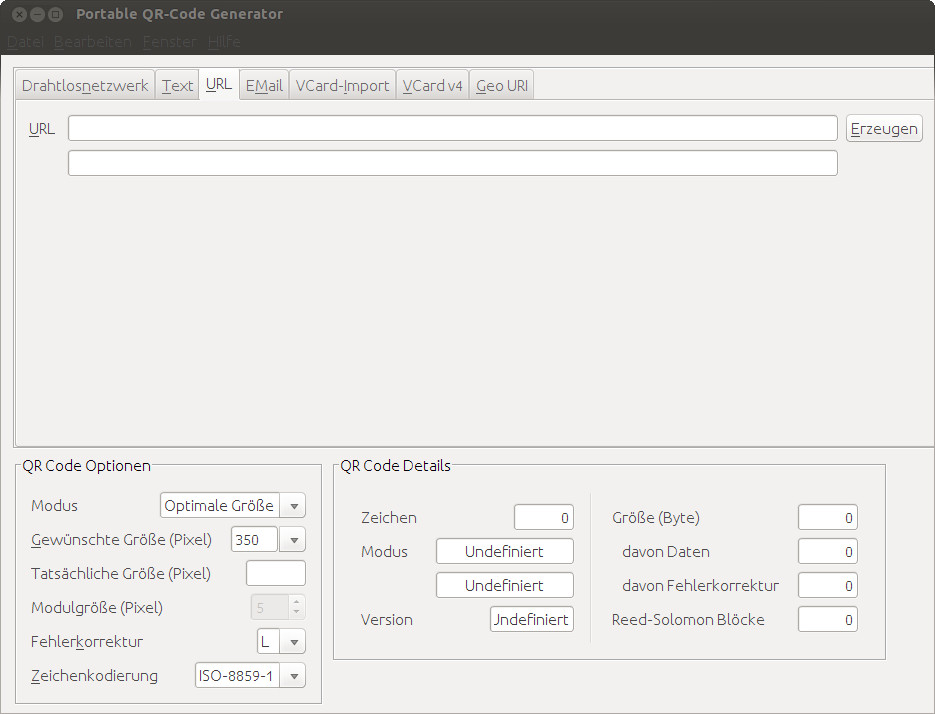This screenshot has width=935, height=714.
Task: Focus the second field below URL
Action: [452, 163]
